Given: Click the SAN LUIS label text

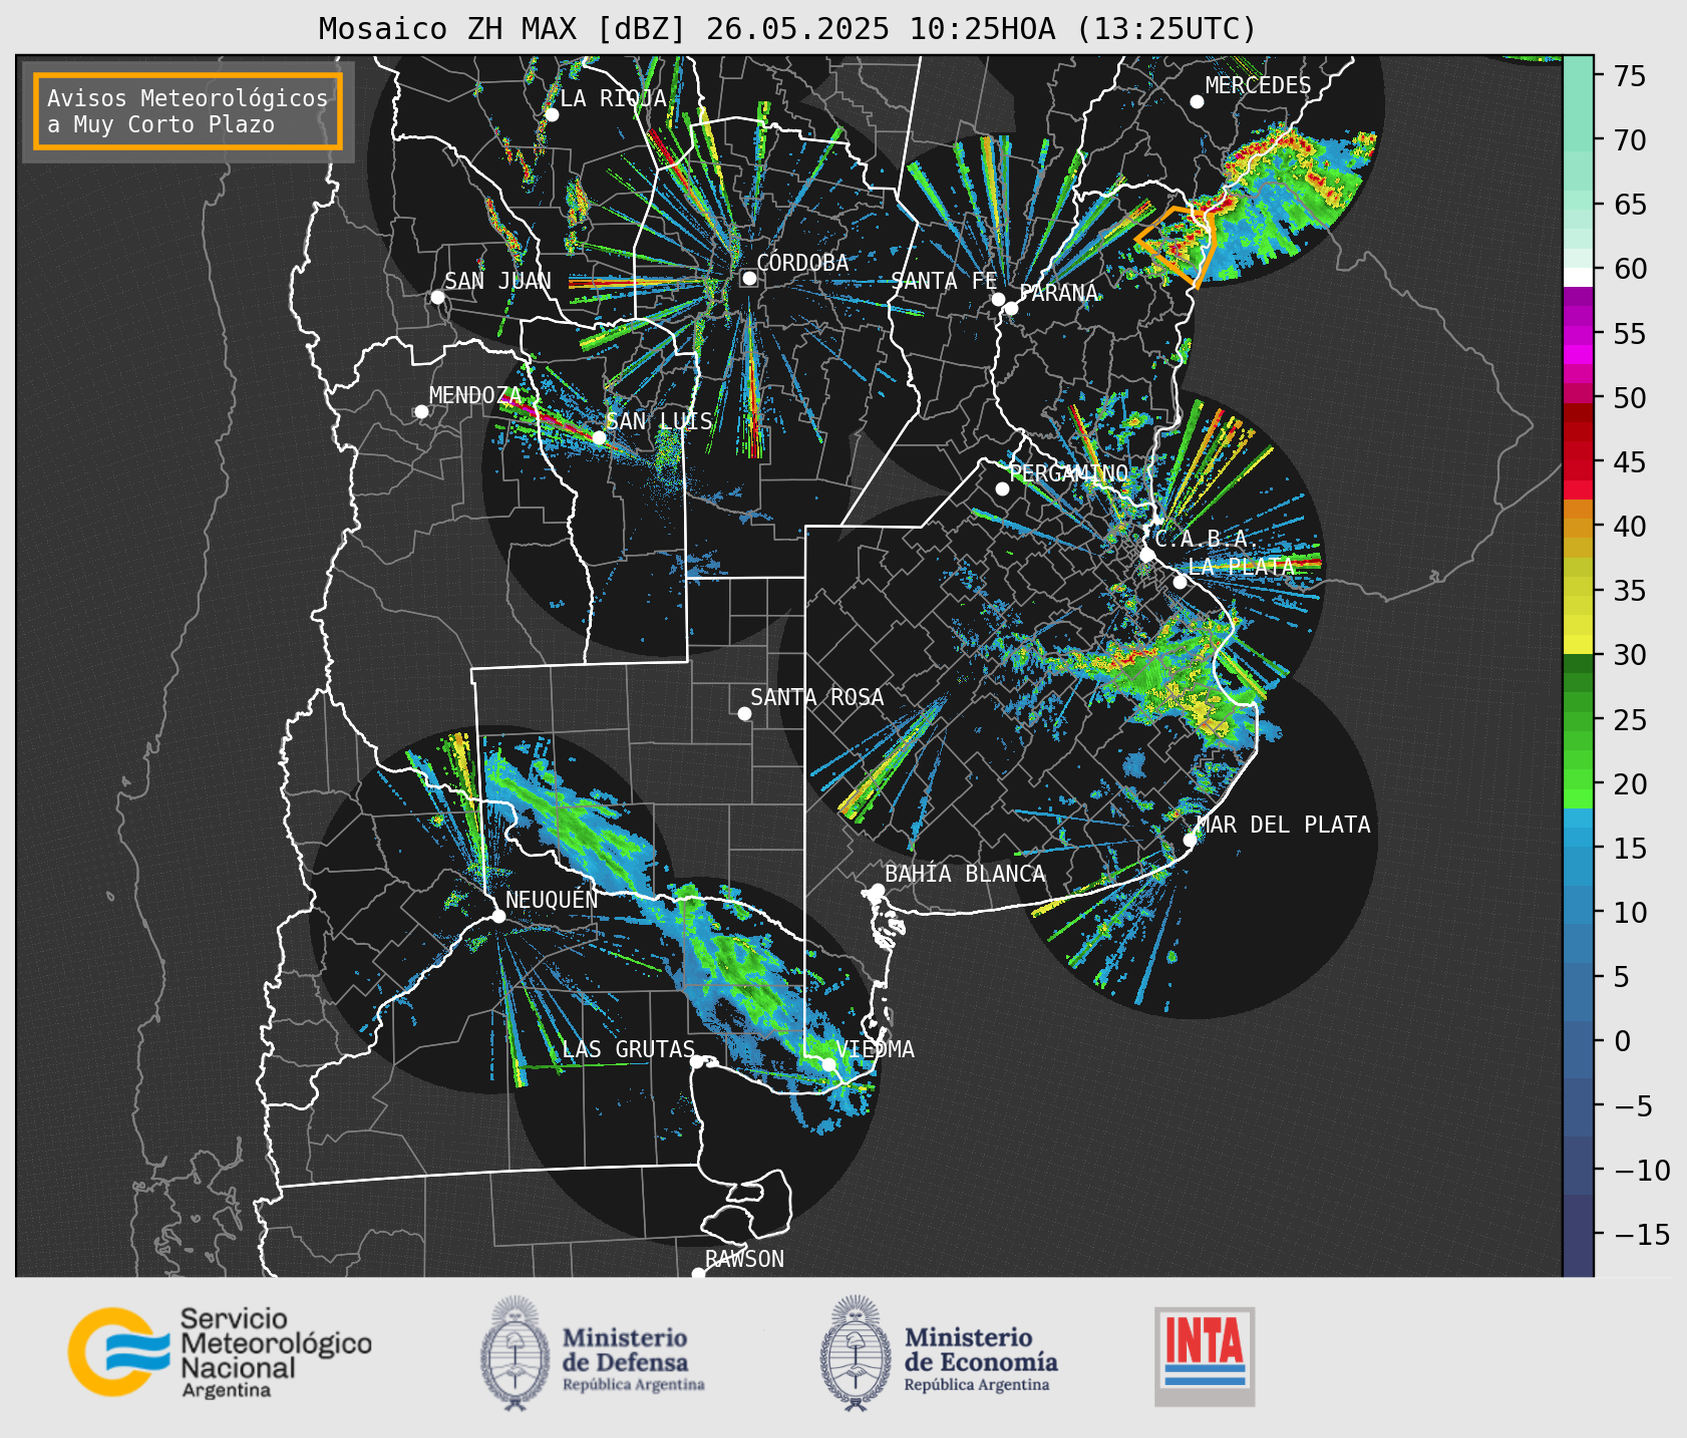Looking at the screenshot, I should tap(659, 421).
